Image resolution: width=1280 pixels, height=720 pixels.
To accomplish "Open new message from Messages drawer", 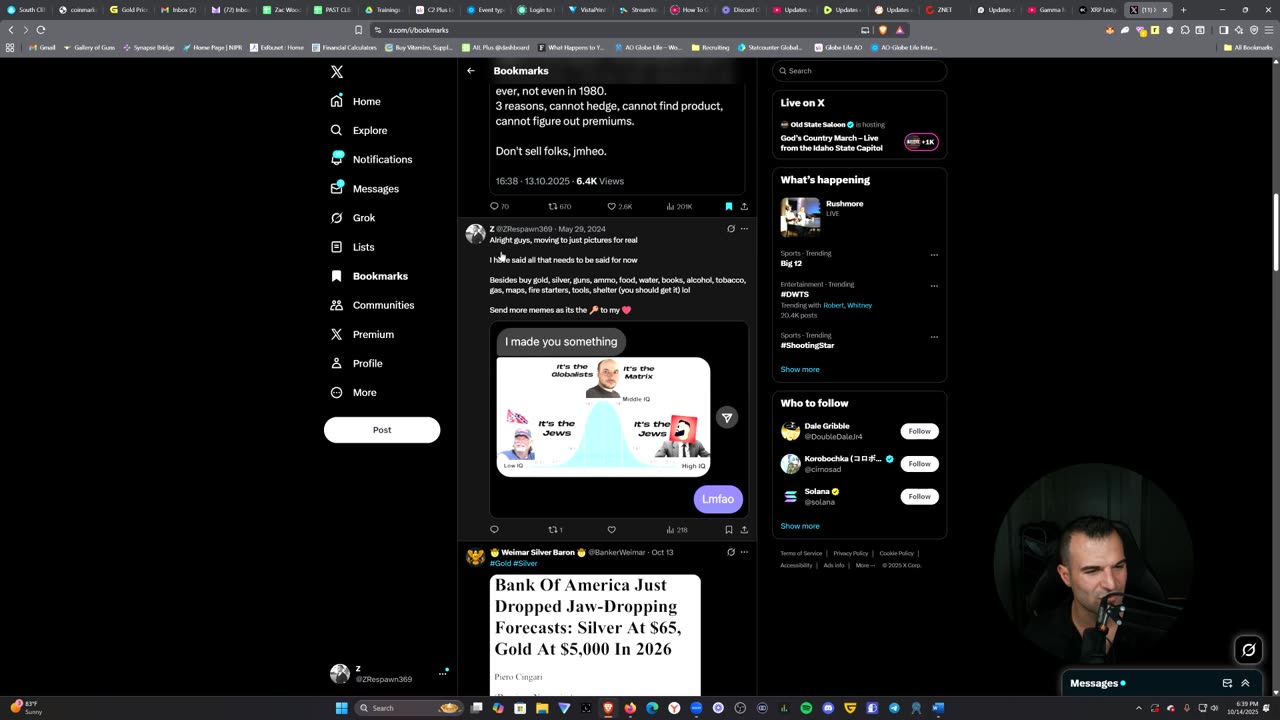I will (x=1227, y=683).
